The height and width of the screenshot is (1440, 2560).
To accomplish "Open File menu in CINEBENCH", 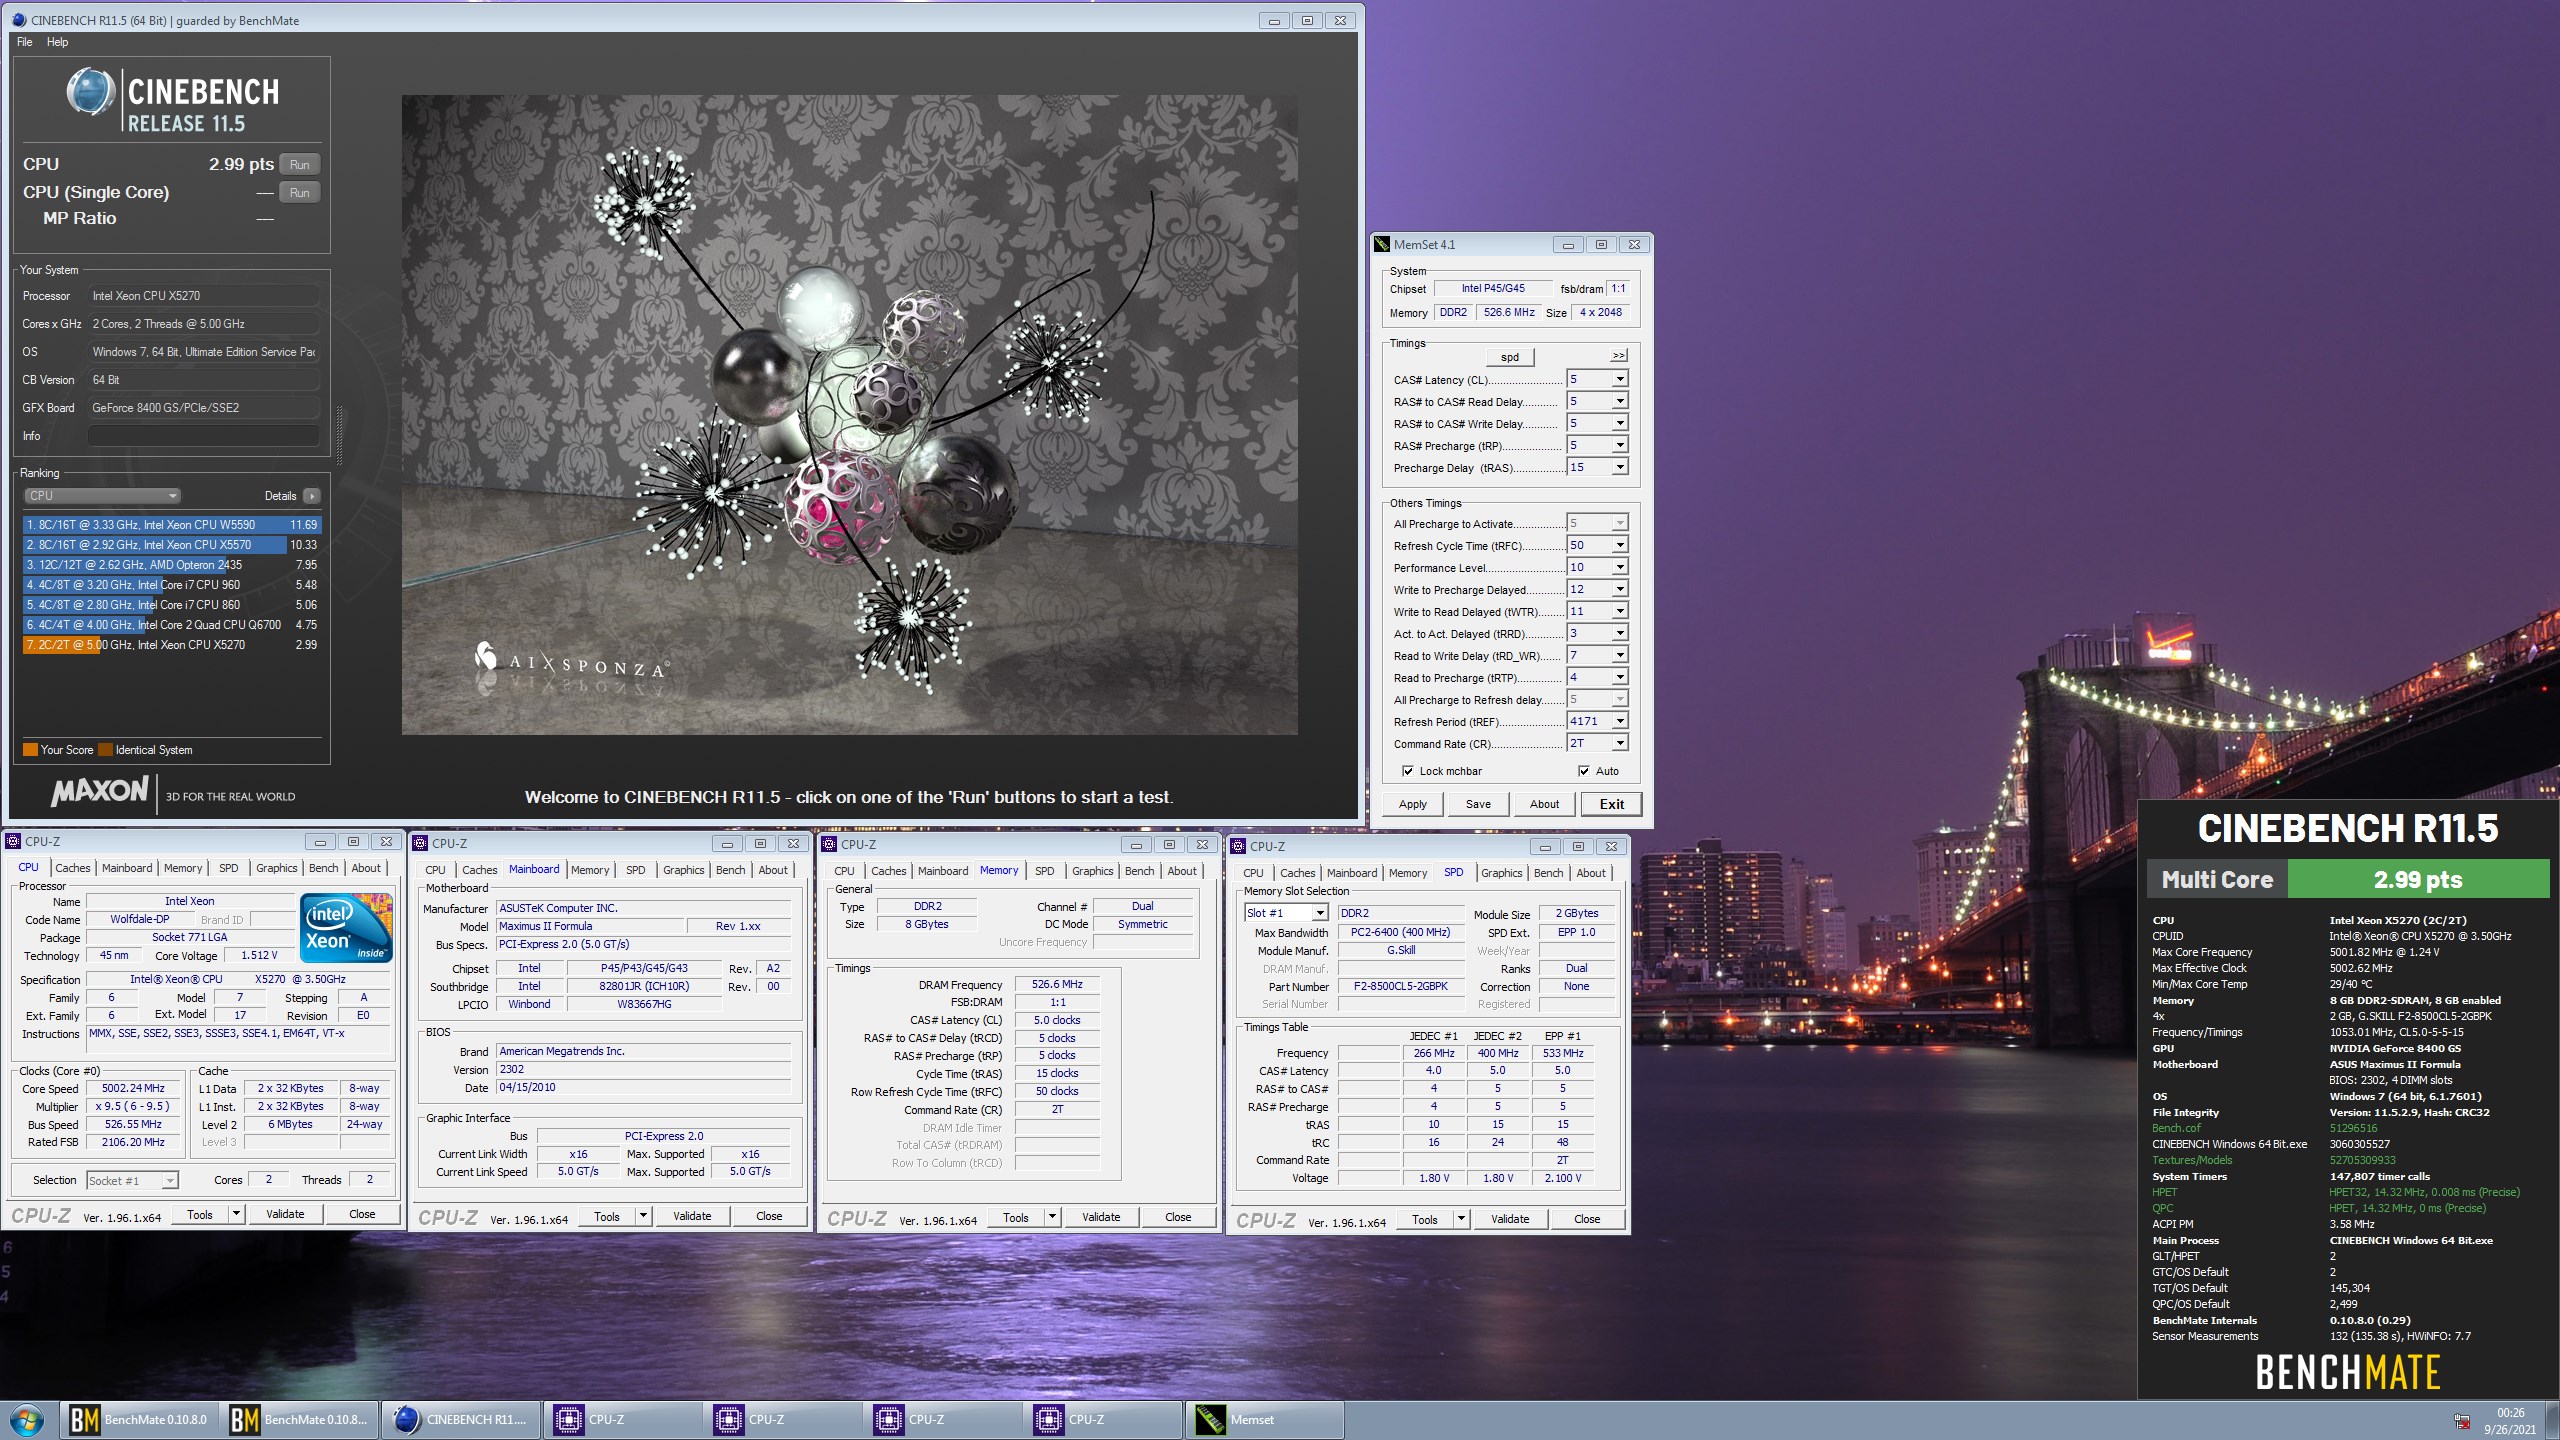I will point(25,42).
